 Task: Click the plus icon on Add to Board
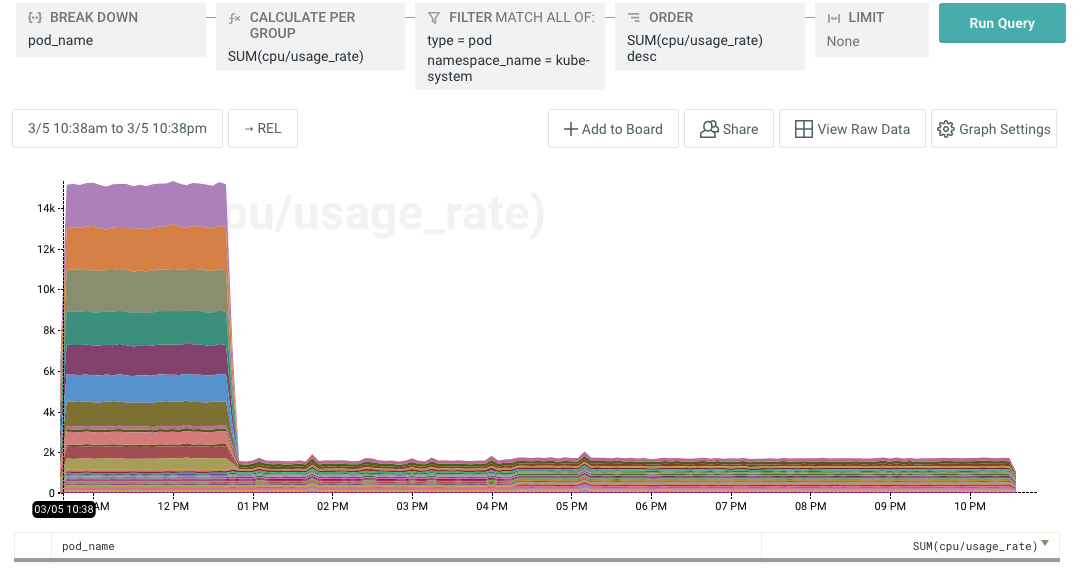(570, 129)
